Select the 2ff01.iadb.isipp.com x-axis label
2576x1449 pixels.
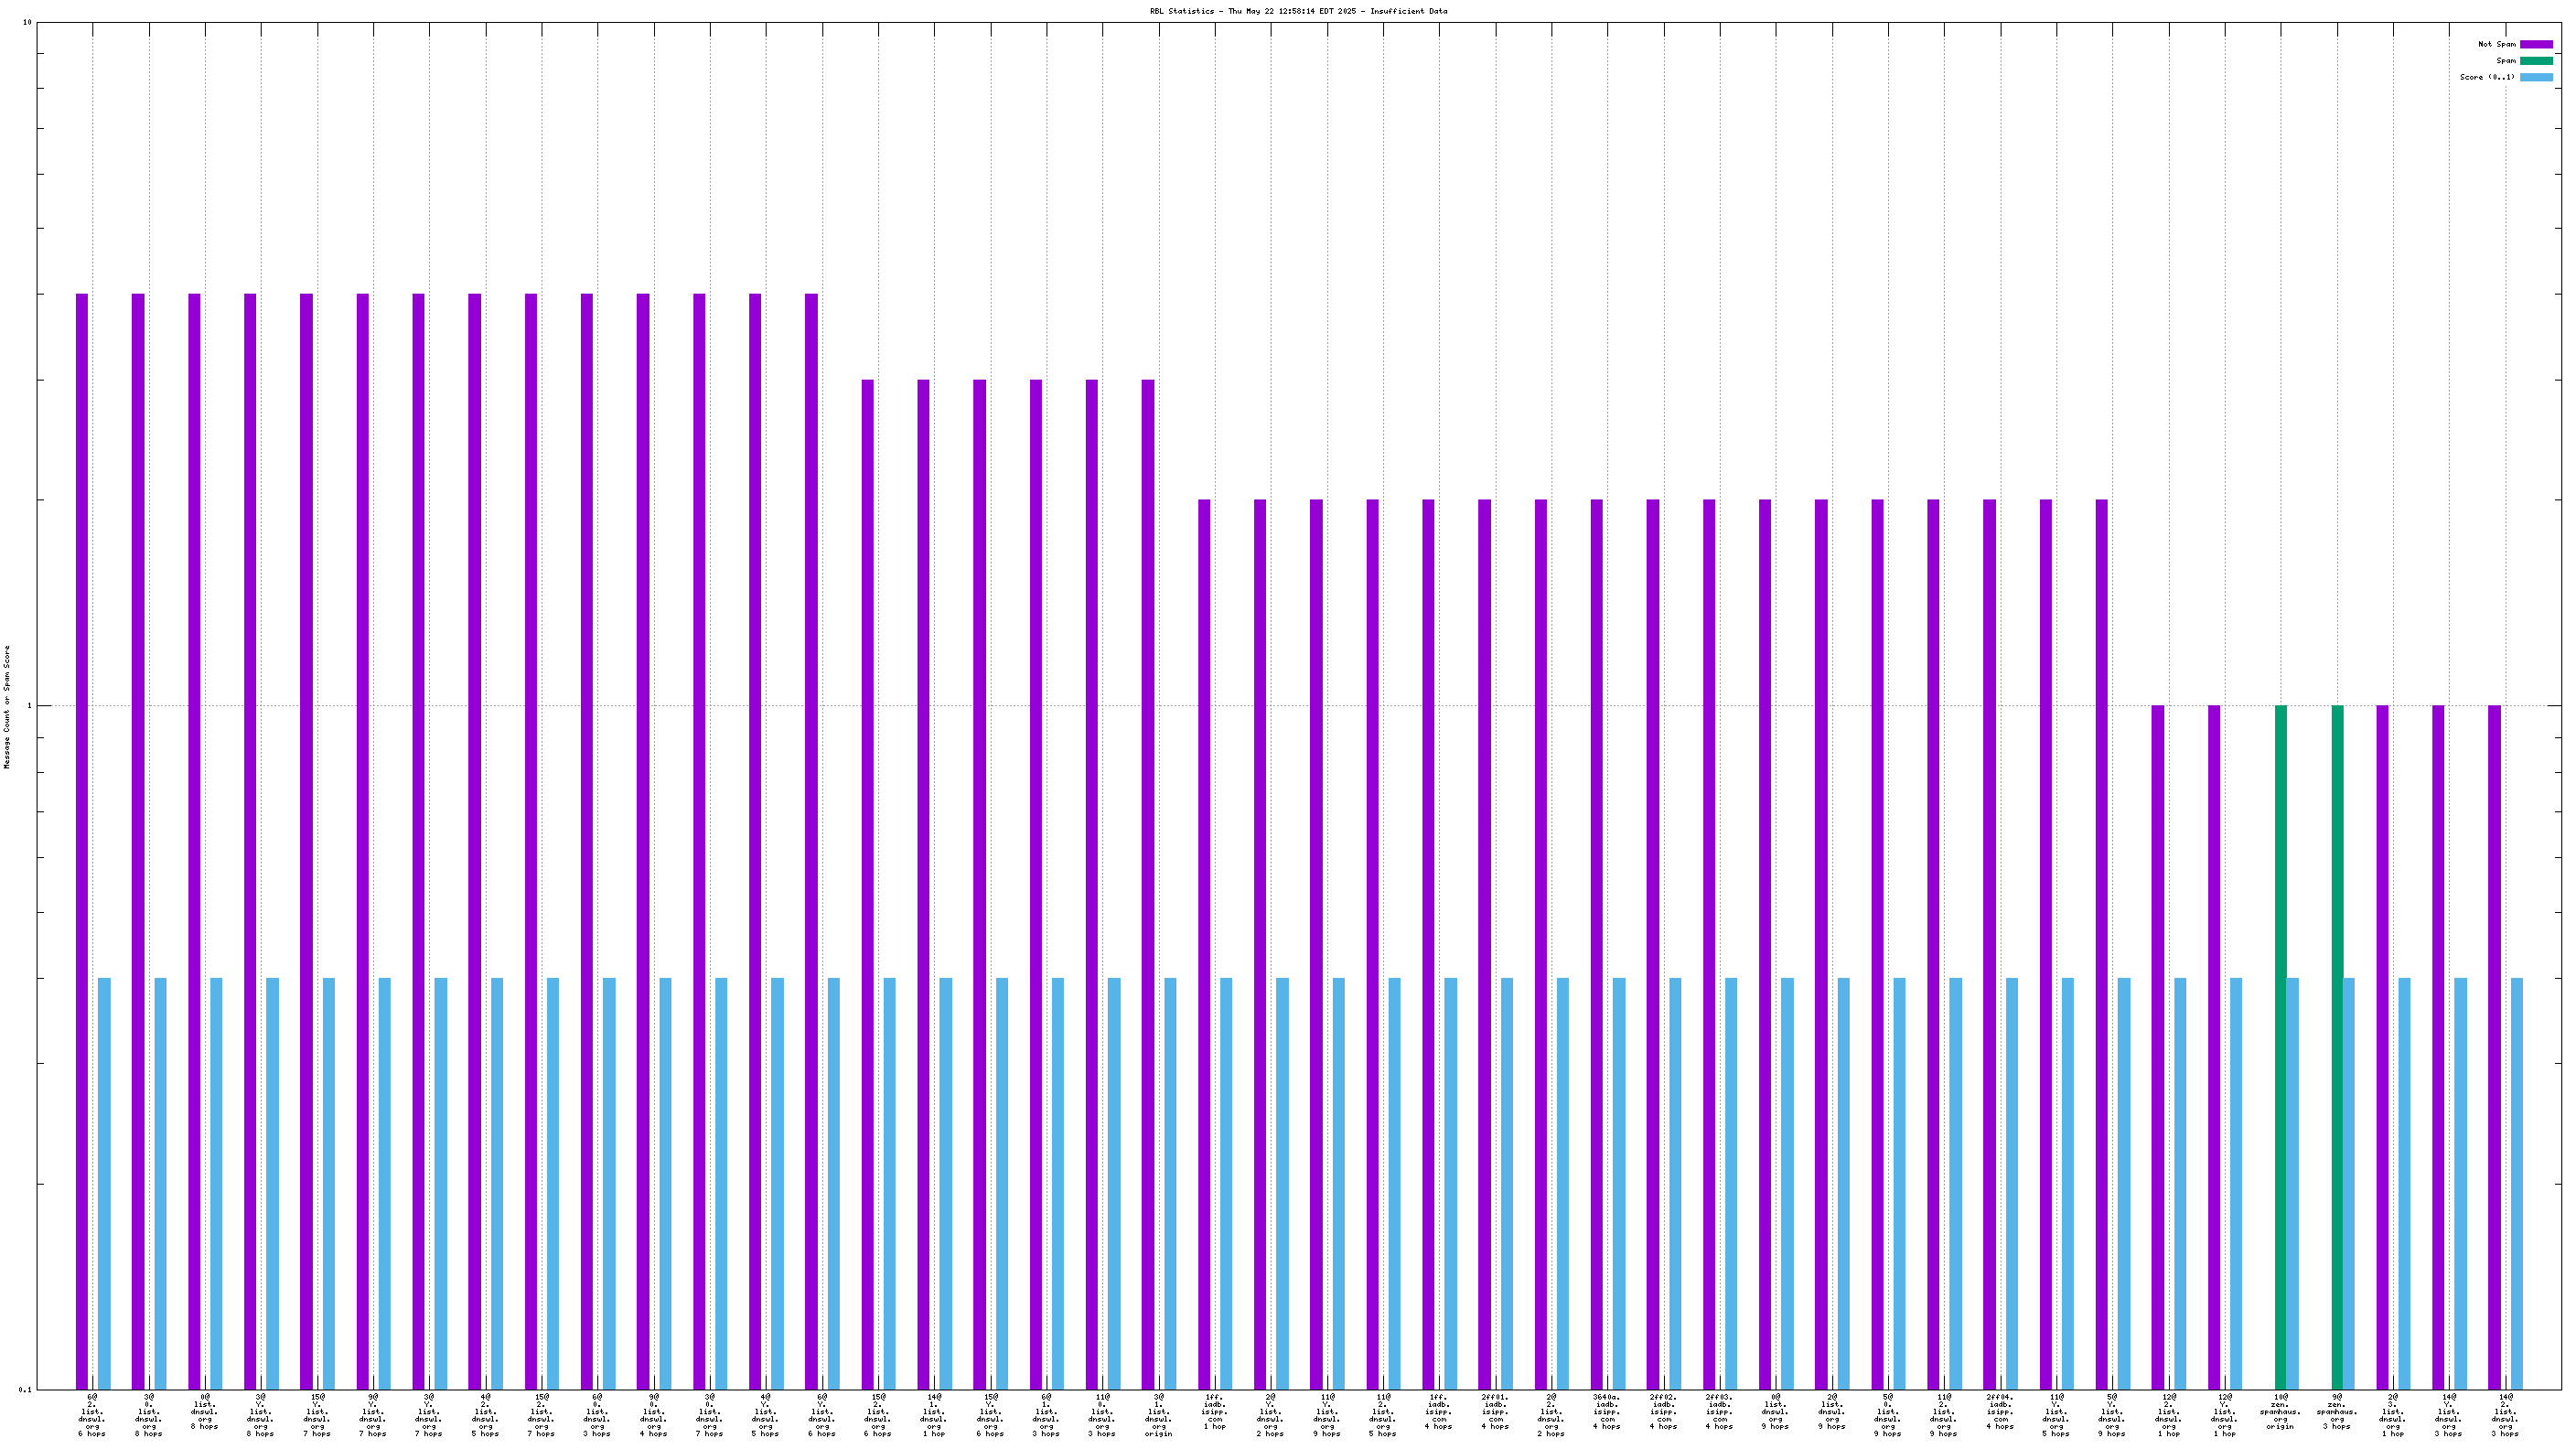[1495, 1411]
